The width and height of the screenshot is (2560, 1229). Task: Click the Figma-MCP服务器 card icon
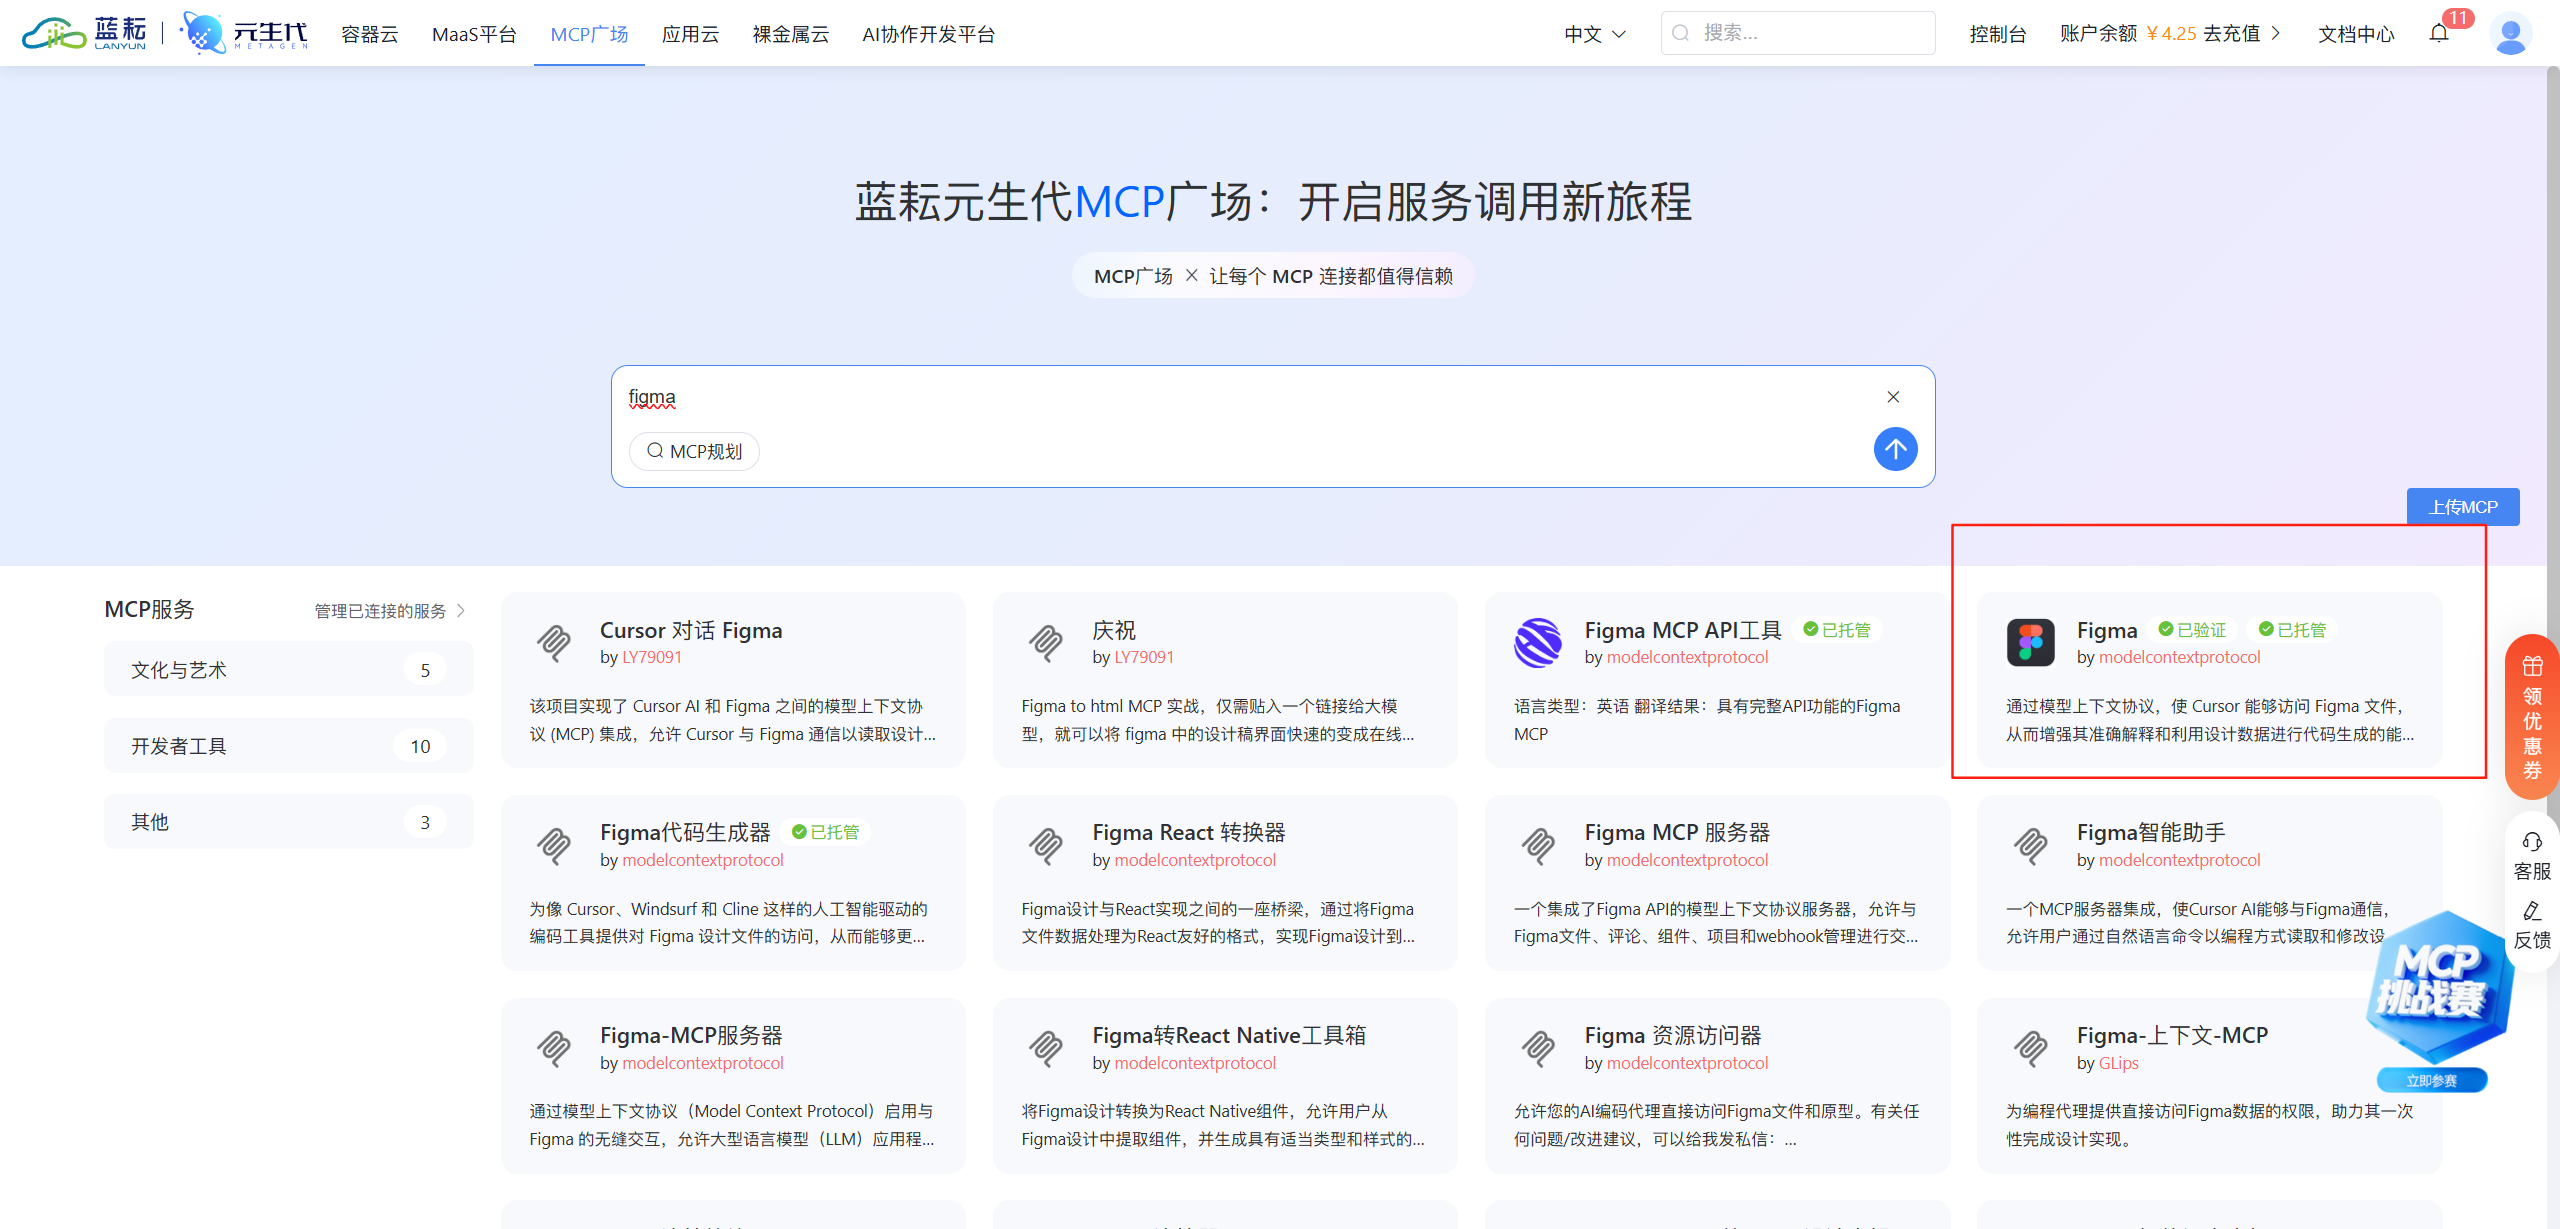[554, 1048]
